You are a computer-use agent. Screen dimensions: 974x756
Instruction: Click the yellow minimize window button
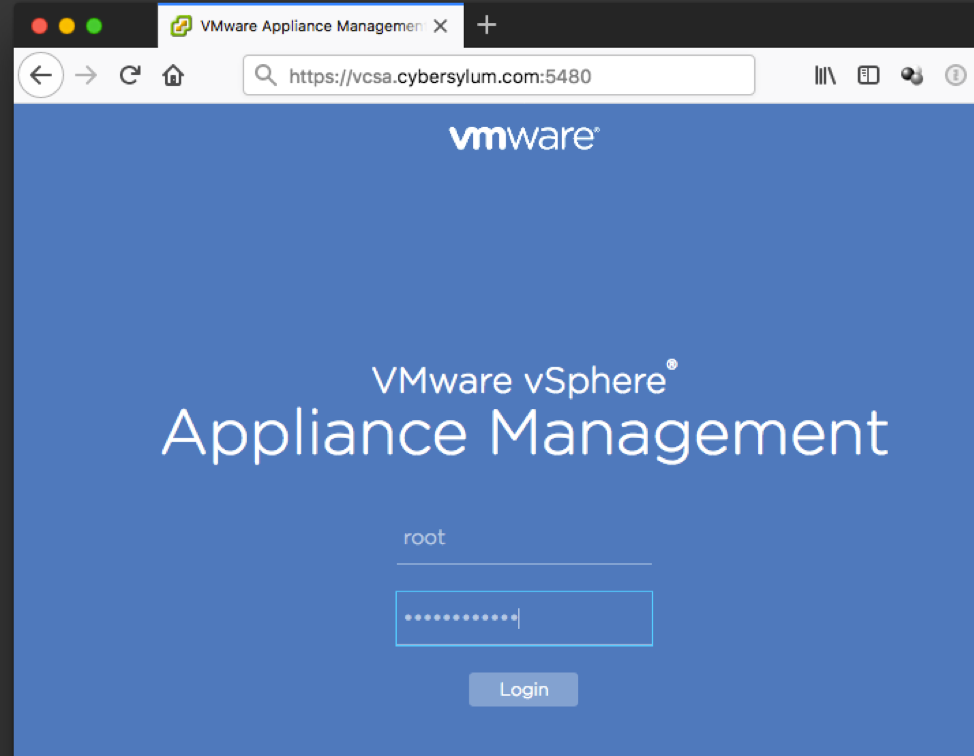(x=67, y=26)
